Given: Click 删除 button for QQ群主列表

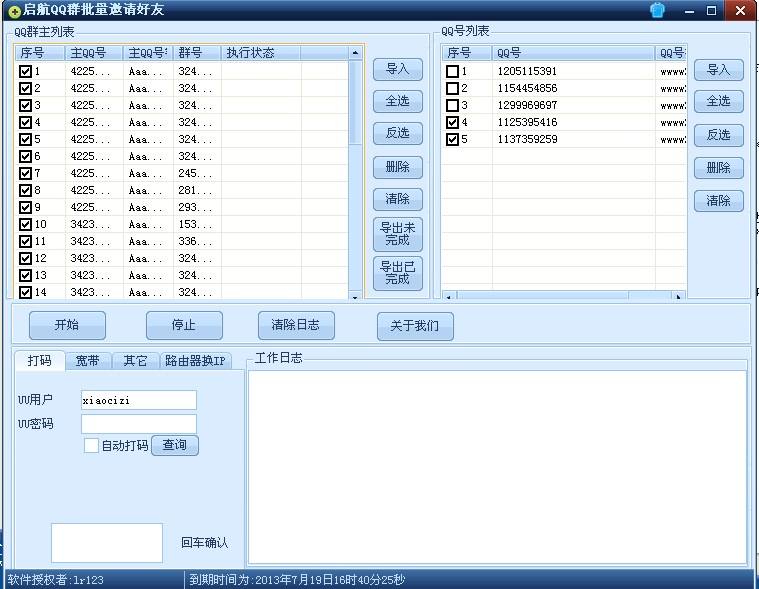Looking at the screenshot, I should pyautogui.click(x=398, y=167).
